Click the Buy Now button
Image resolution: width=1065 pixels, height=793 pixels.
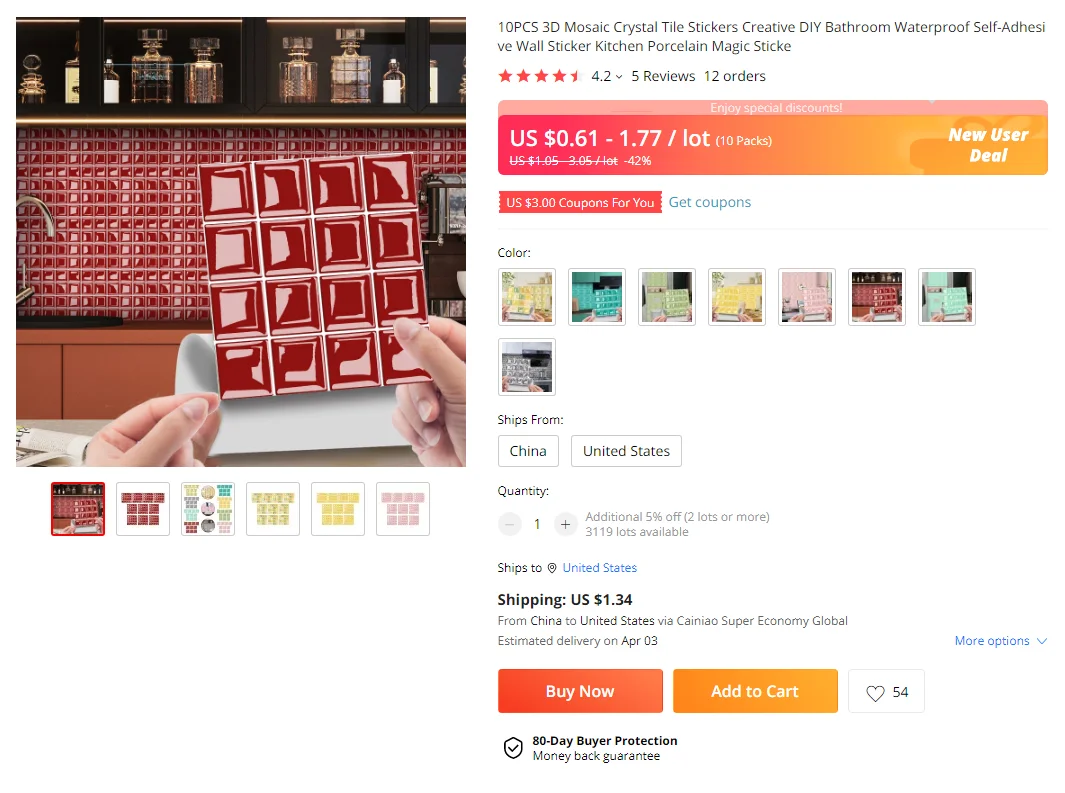point(580,691)
